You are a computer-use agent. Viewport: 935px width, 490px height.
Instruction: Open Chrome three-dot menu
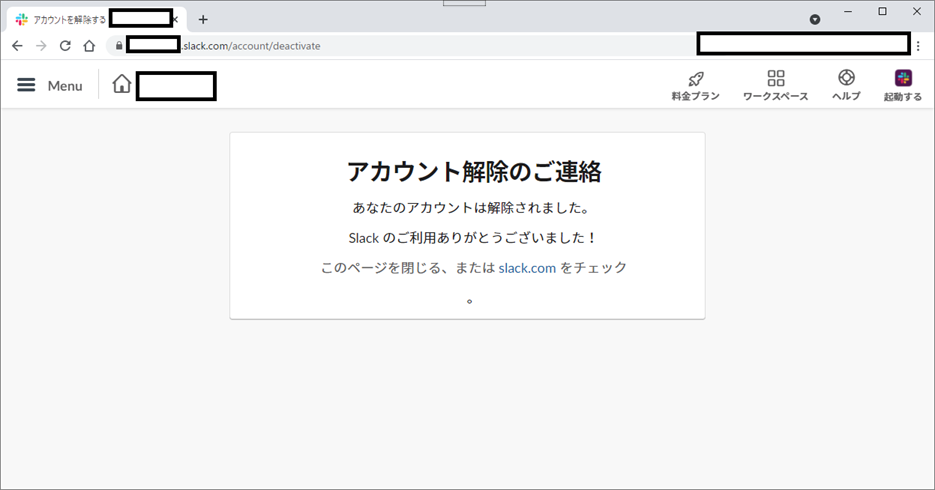918,46
